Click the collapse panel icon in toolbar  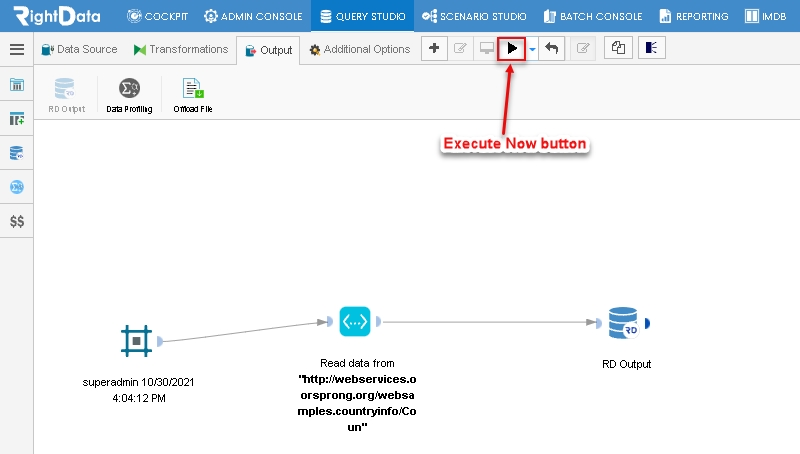click(652, 48)
